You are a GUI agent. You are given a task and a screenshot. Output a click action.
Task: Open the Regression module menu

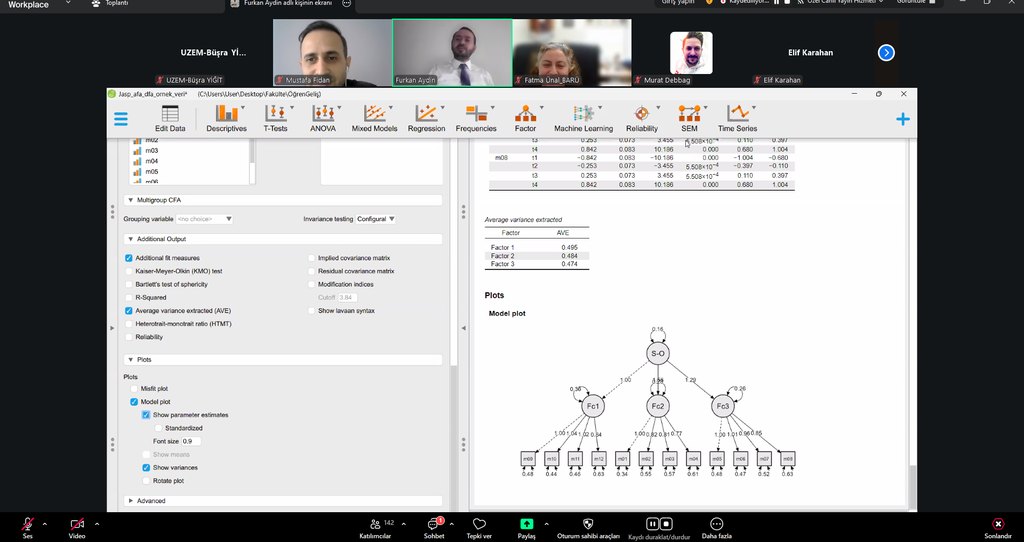click(x=426, y=118)
